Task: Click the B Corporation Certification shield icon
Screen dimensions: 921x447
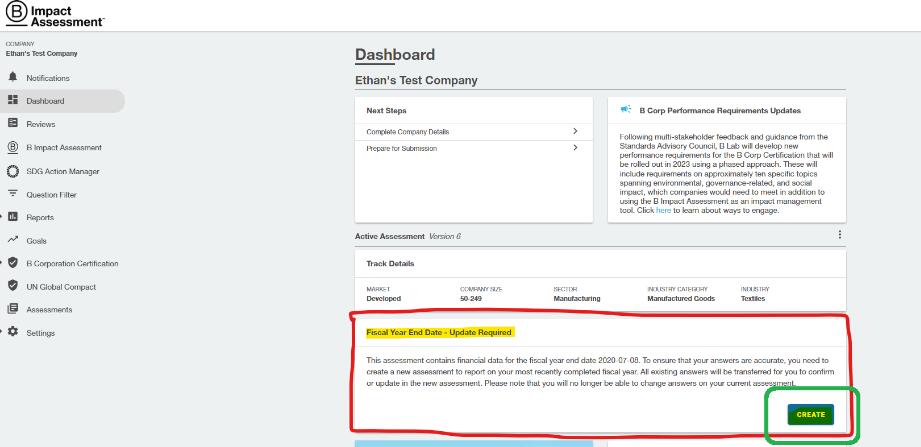Action: pos(13,263)
